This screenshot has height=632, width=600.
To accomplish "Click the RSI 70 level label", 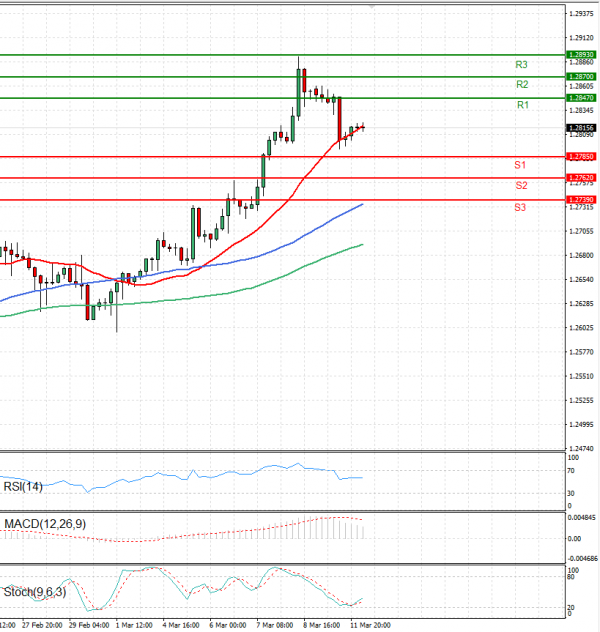I will [x=571, y=471].
